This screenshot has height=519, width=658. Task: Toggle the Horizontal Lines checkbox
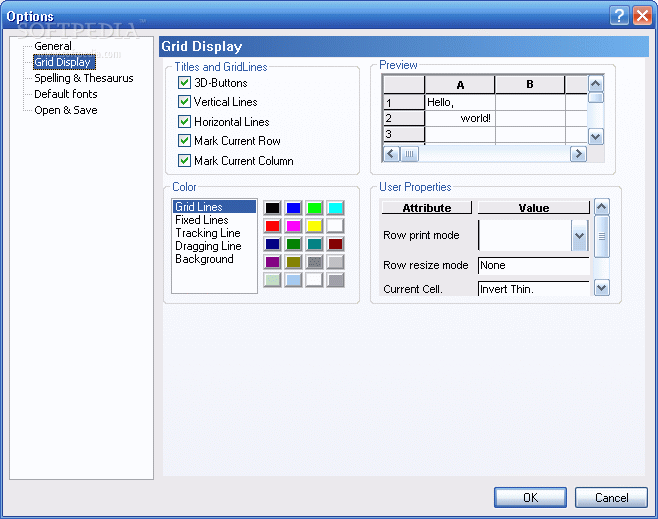[x=184, y=121]
